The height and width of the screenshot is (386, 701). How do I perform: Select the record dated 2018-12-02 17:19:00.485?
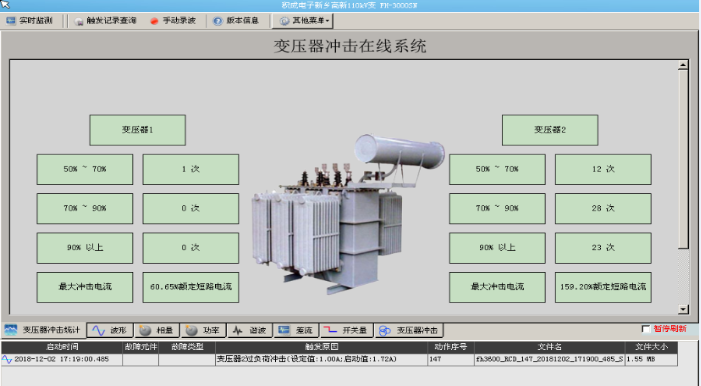click(x=62, y=359)
